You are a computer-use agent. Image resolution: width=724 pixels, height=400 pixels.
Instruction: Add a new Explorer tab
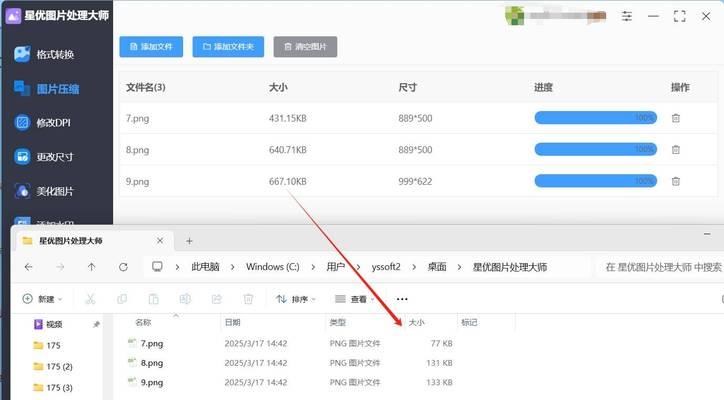coord(189,241)
